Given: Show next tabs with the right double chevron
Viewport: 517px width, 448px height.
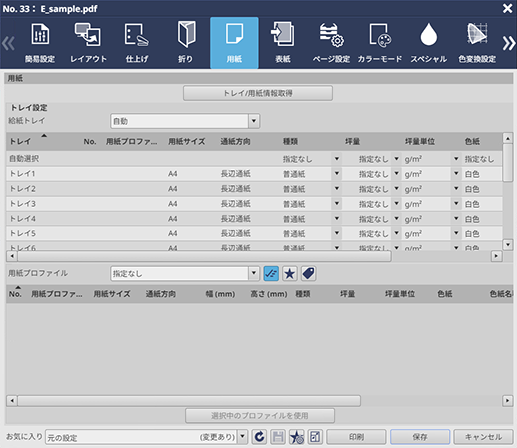Looking at the screenshot, I should tap(509, 43).
